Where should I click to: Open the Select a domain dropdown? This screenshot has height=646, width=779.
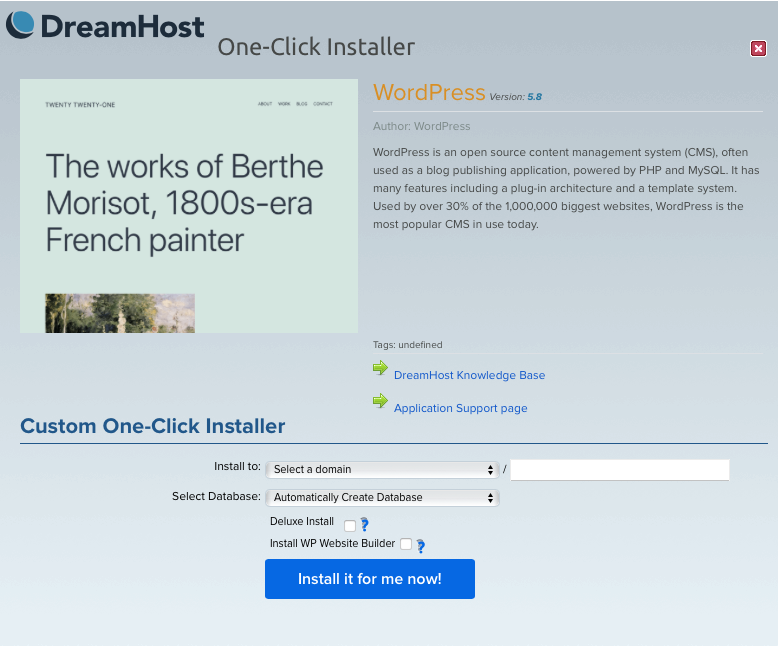click(x=382, y=470)
